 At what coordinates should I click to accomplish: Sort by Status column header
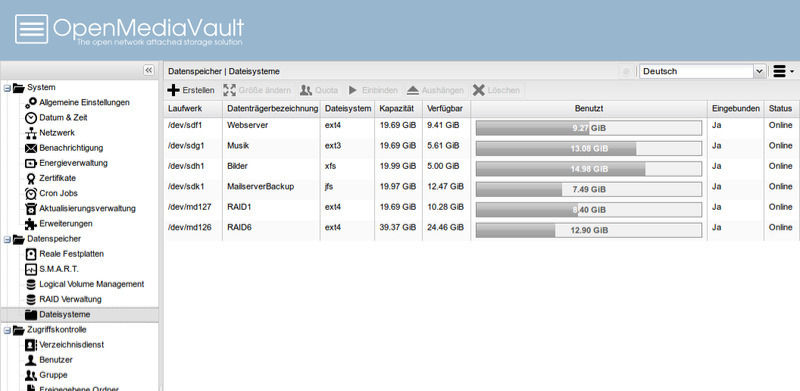tap(782, 109)
